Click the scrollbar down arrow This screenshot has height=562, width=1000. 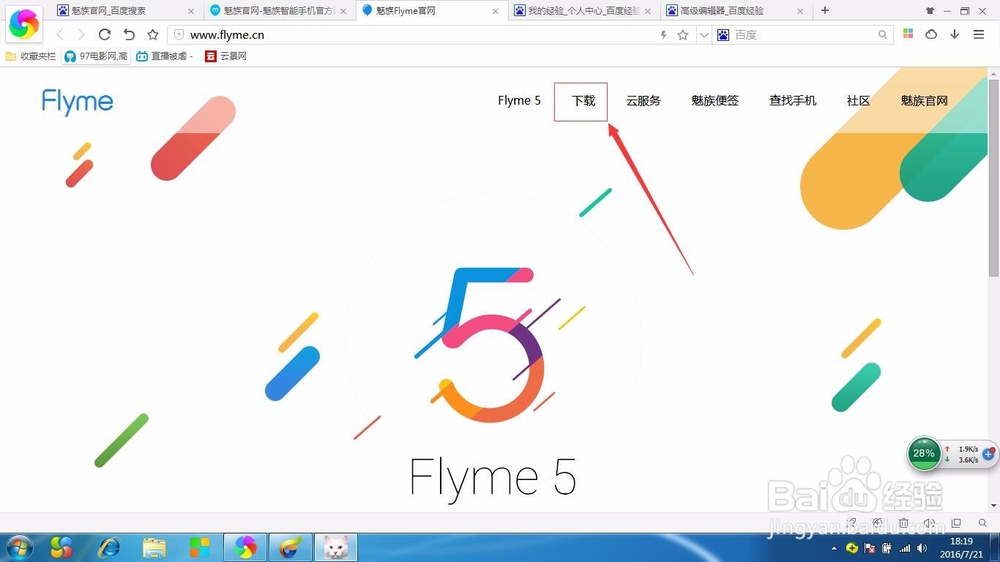[994, 506]
